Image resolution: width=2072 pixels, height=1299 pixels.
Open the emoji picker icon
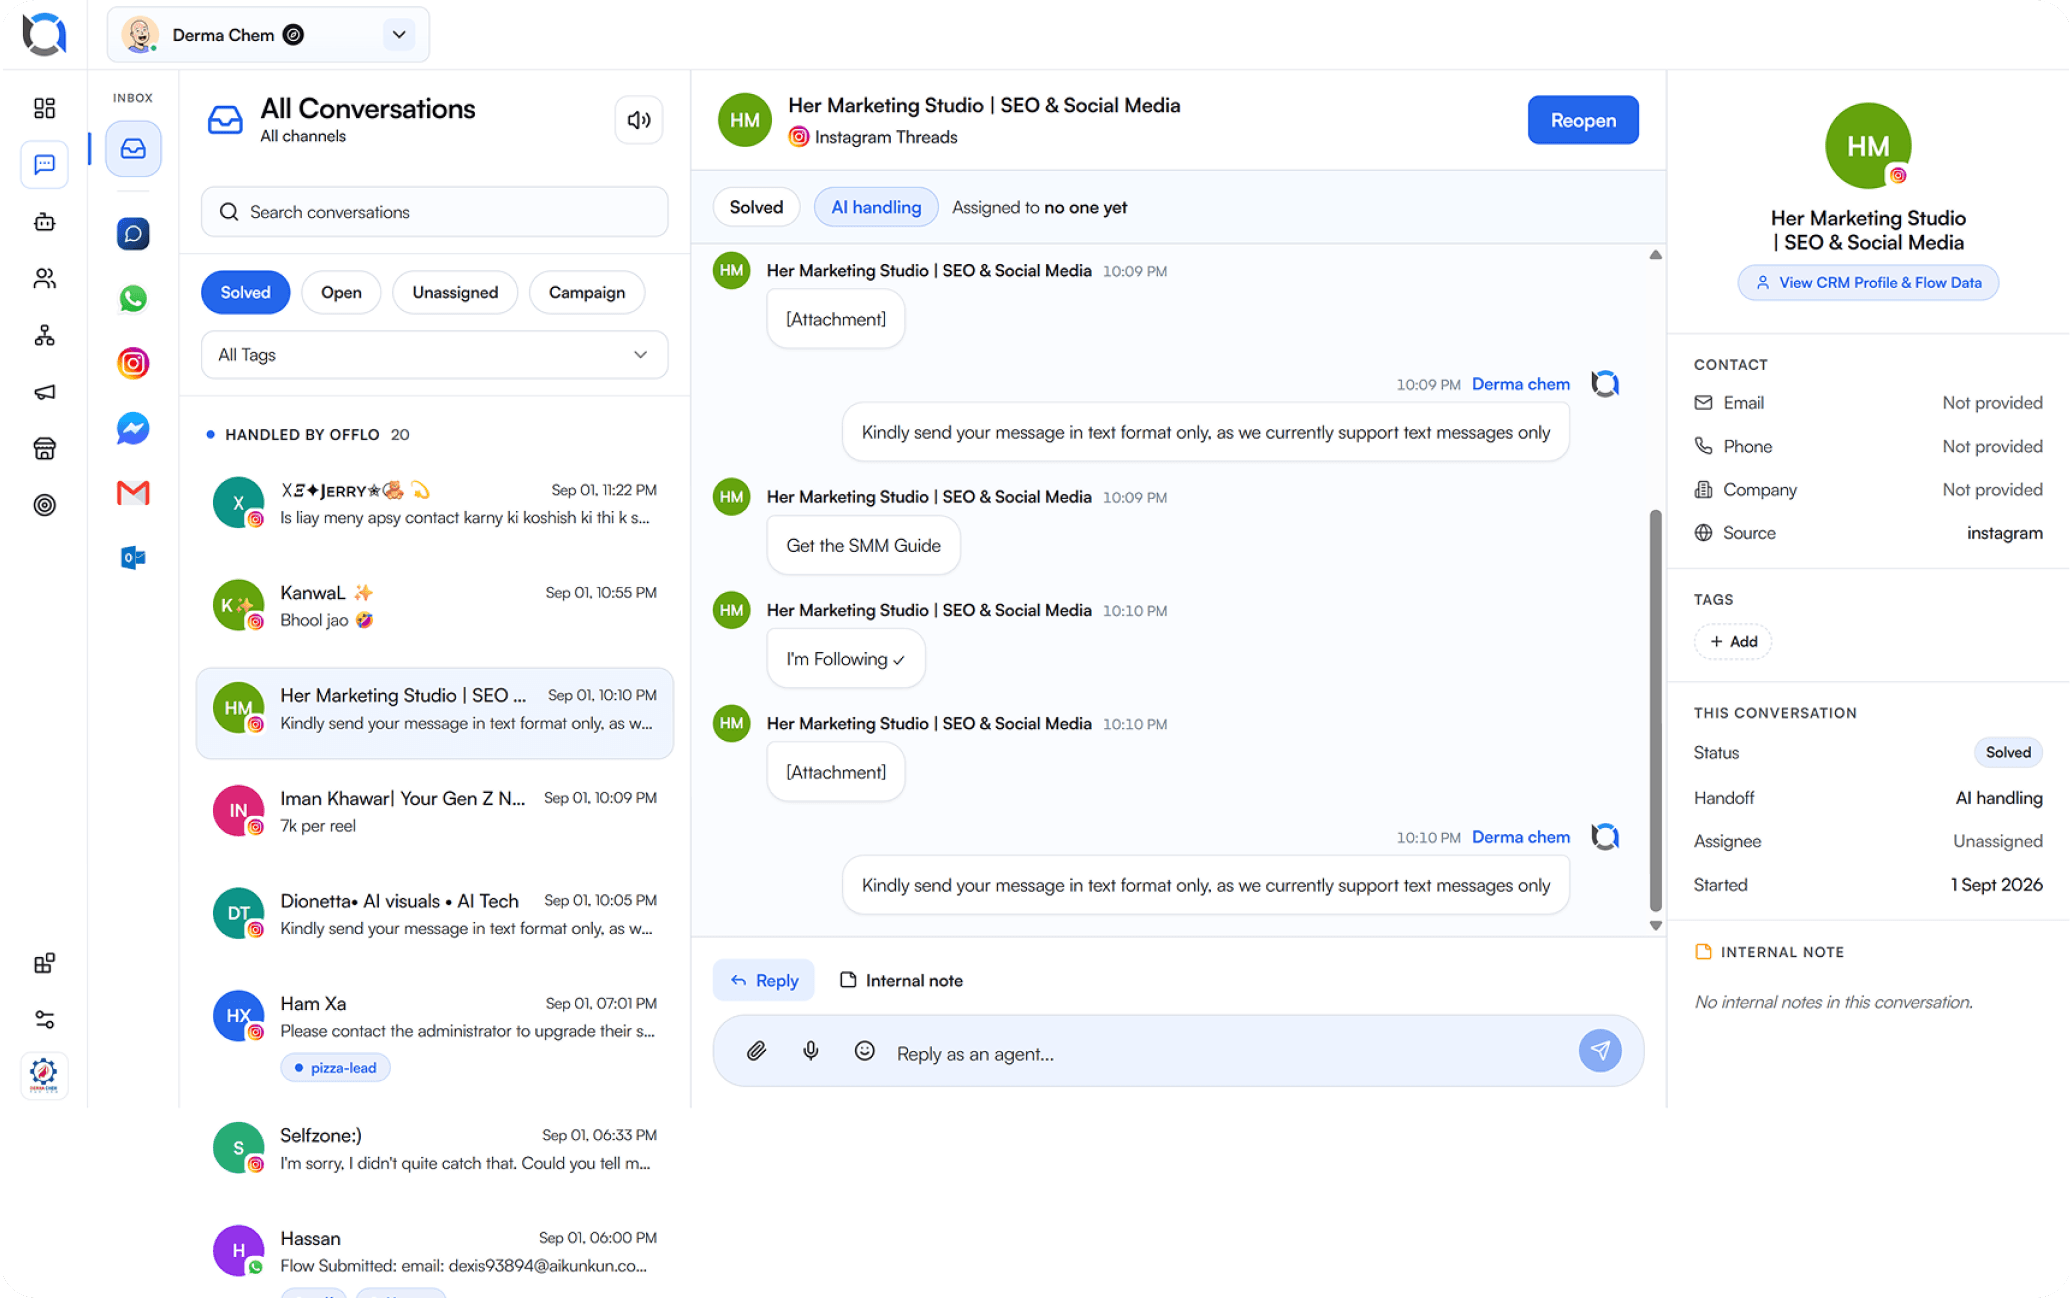point(865,1051)
